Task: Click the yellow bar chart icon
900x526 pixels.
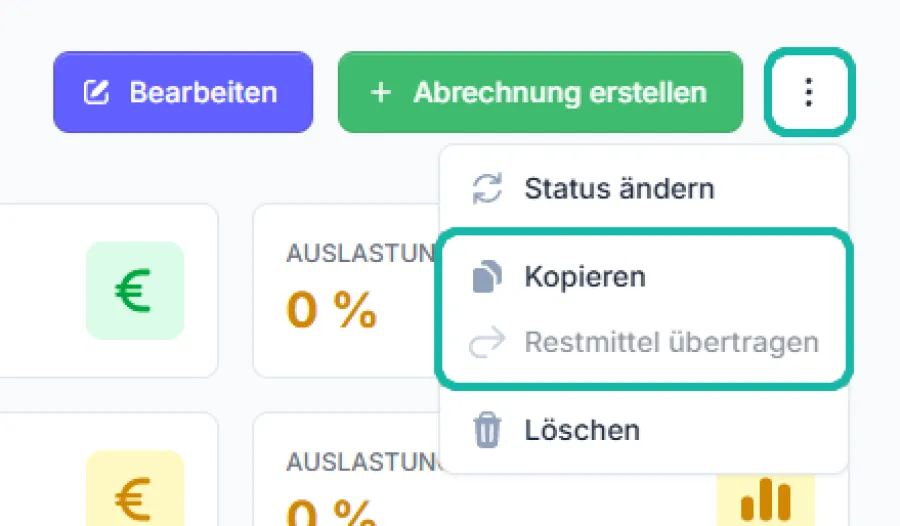Action: coord(766,500)
